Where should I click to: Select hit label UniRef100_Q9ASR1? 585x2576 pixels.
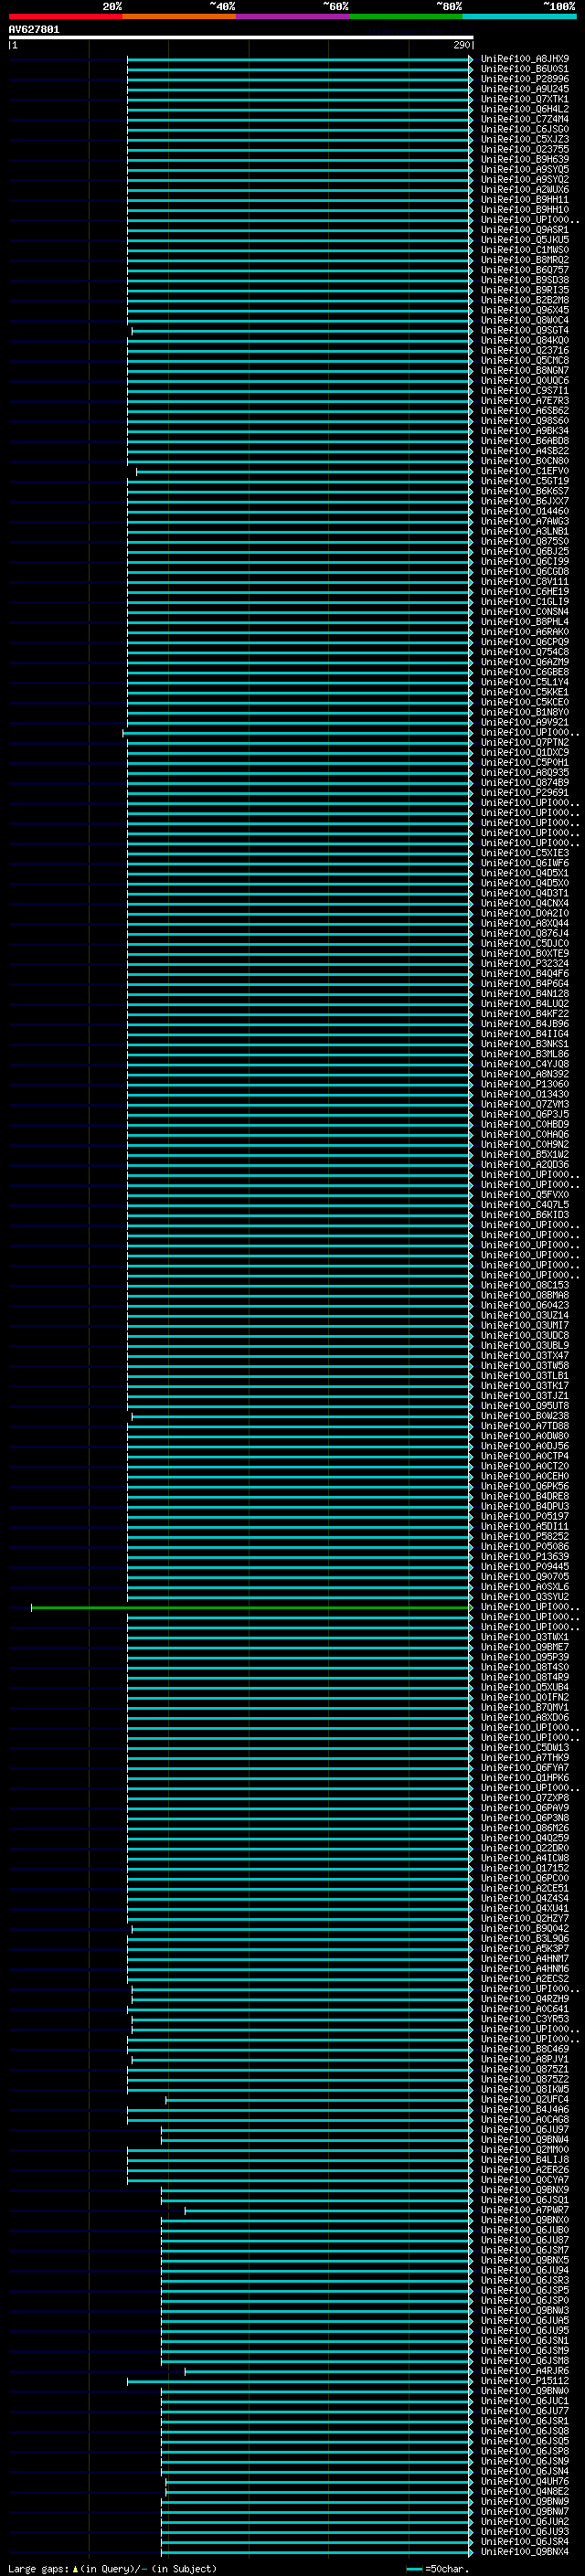coord(525,230)
